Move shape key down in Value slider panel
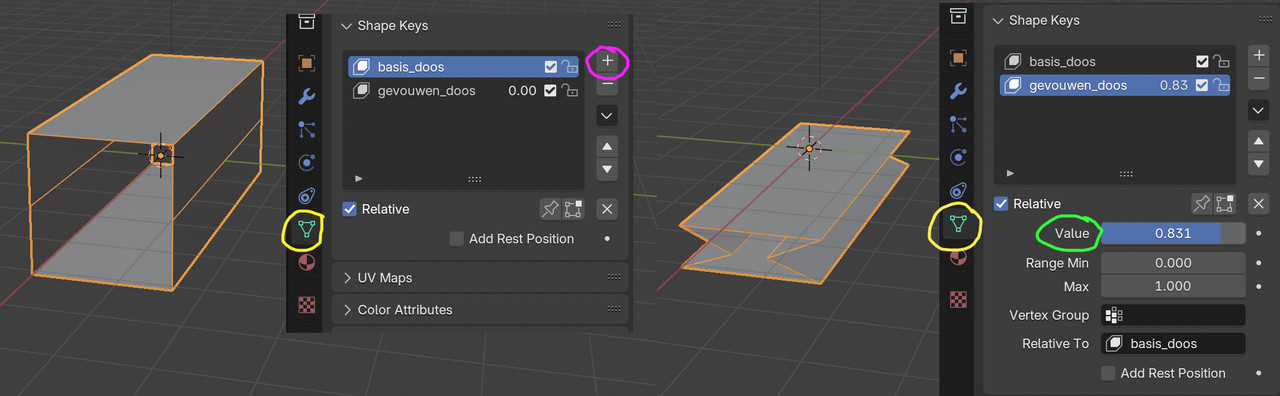This screenshot has height=396, width=1280. (x=1259, y=163)
